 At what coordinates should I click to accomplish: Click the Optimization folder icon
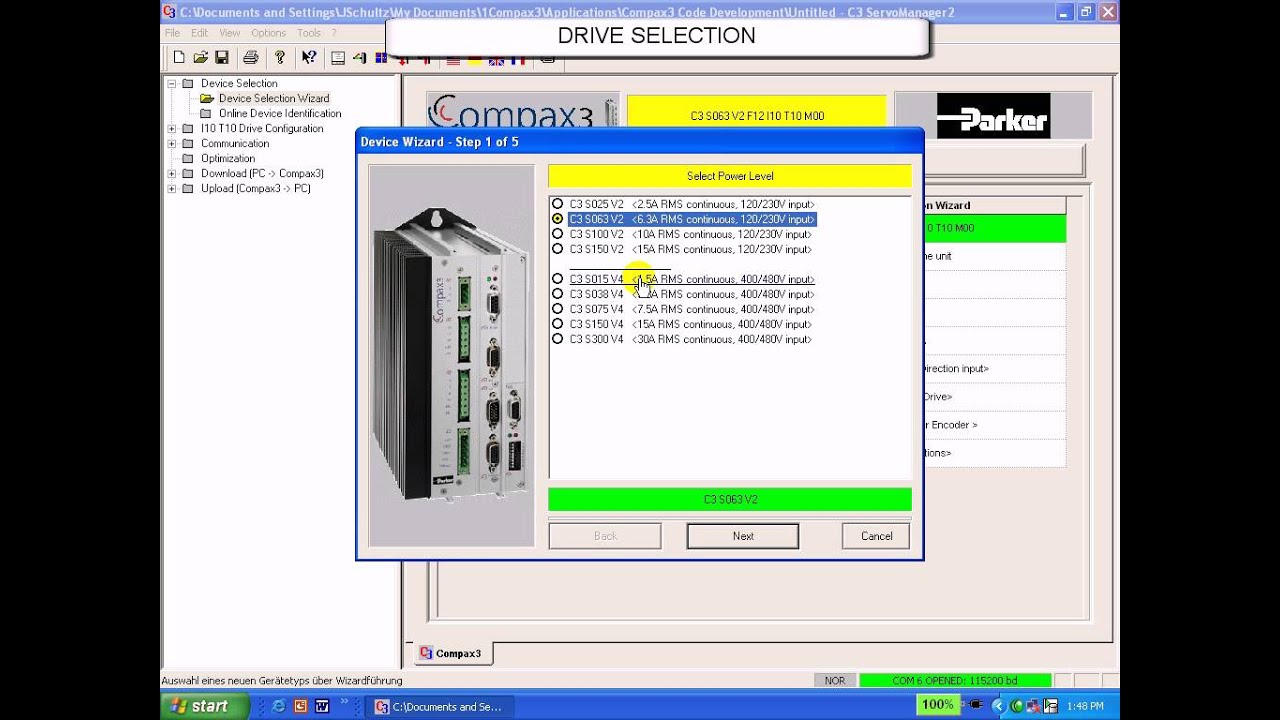coord(188,158)
